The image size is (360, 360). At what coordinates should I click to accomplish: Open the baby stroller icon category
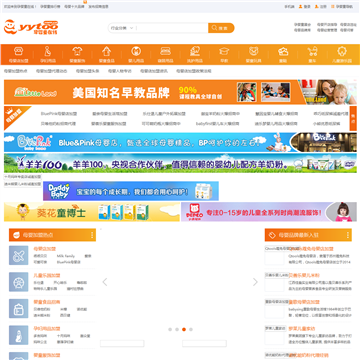tap(312, 54)
